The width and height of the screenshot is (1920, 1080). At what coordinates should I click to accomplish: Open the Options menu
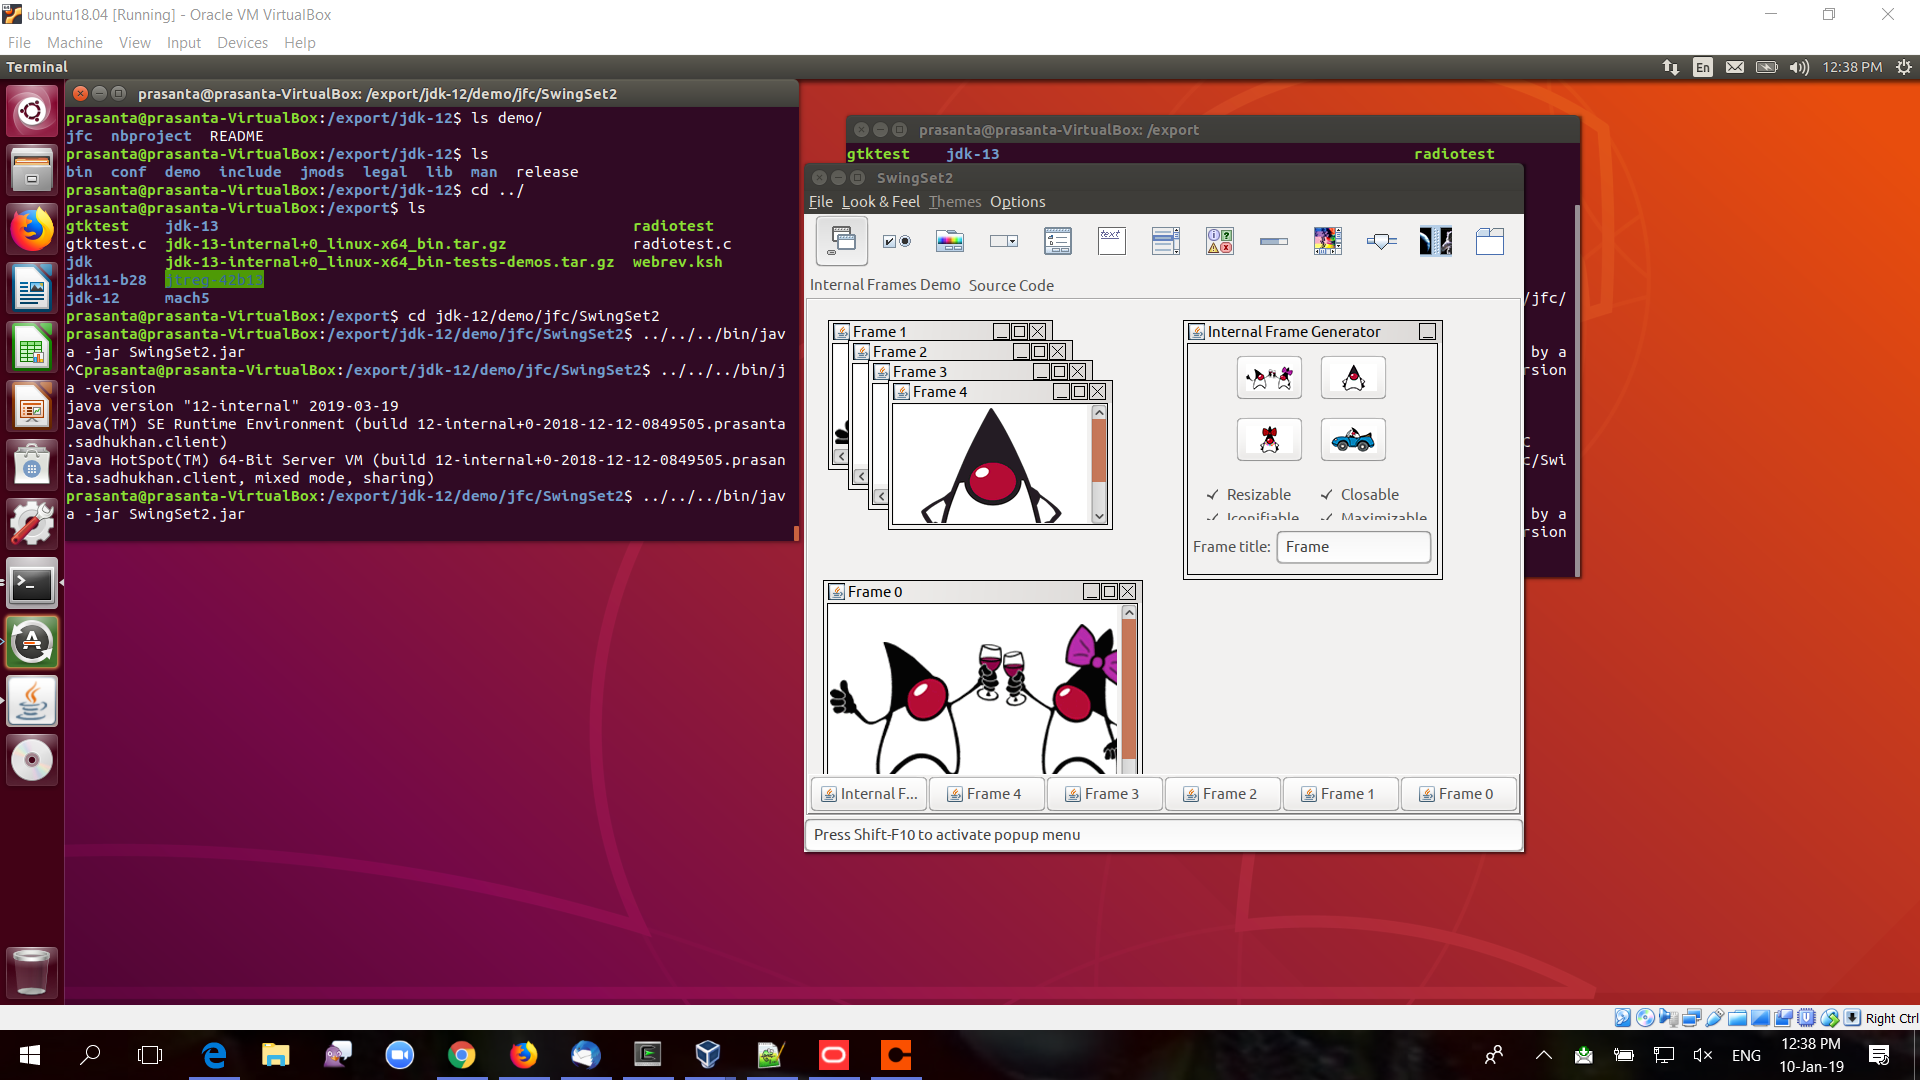(1017, 202)
